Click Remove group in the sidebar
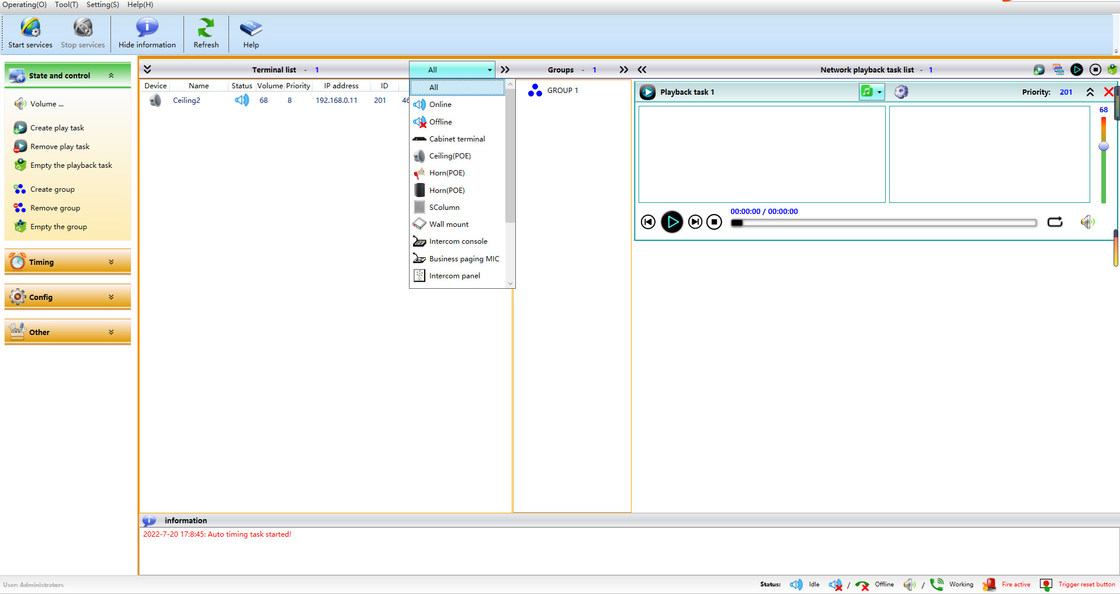Image resolution: width=1120 pixels, height=594 pixels. click(54, 208)
